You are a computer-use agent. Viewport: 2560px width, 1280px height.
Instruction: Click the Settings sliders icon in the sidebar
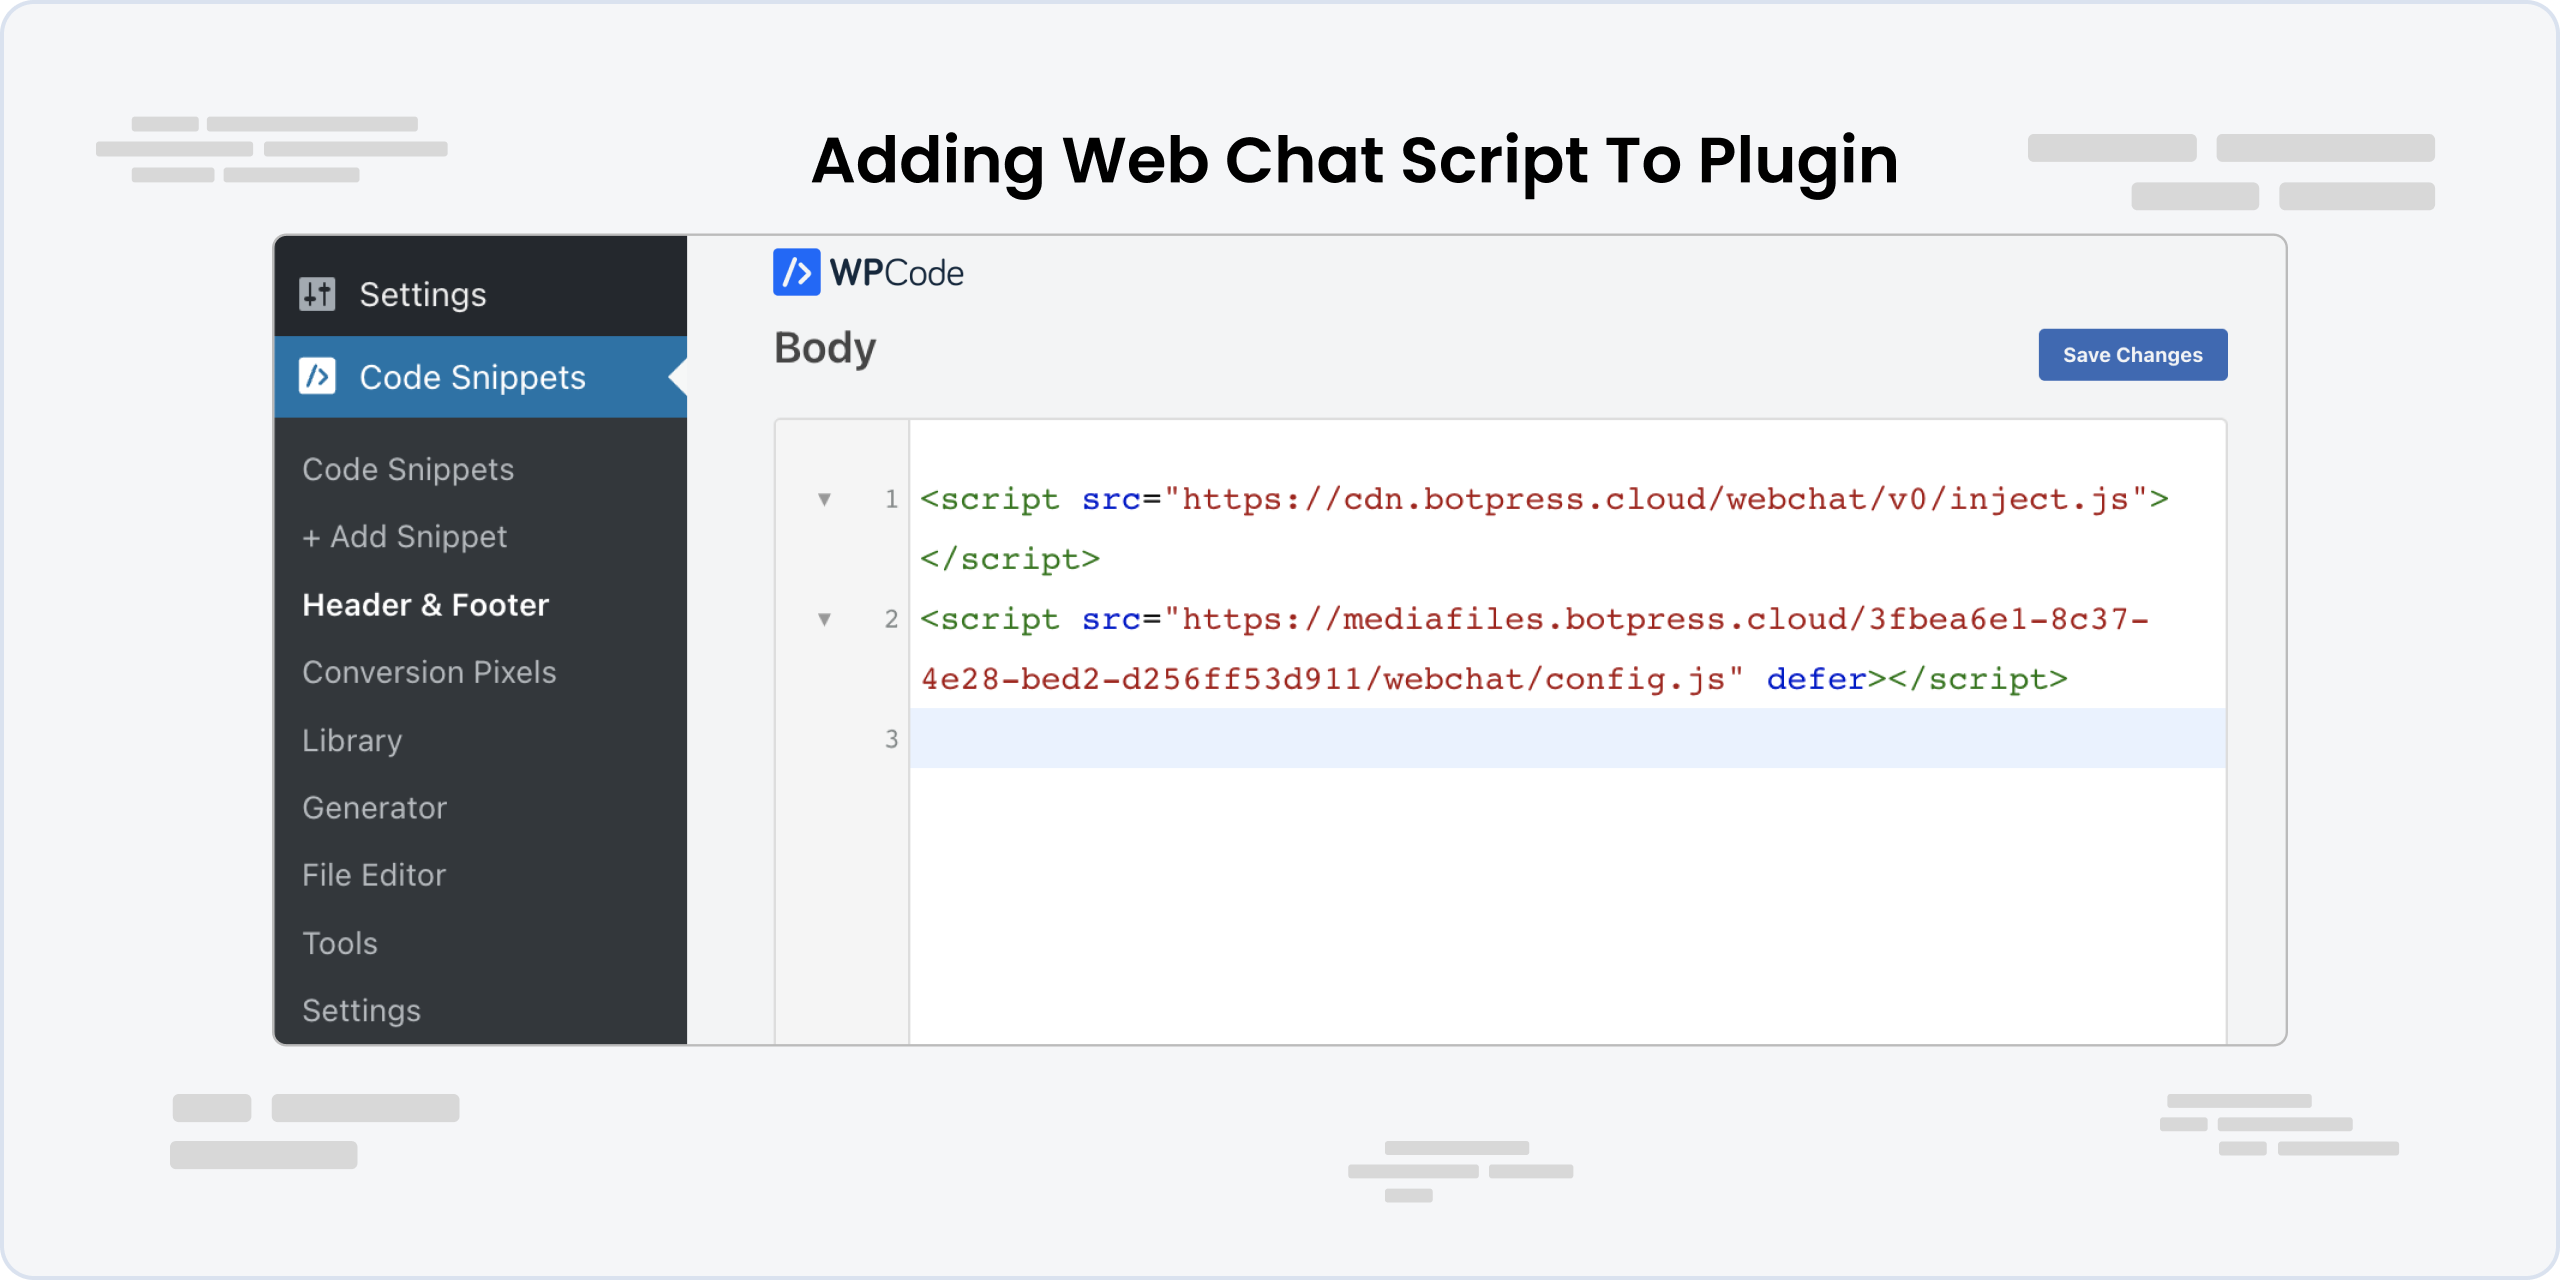coord(317,294)
